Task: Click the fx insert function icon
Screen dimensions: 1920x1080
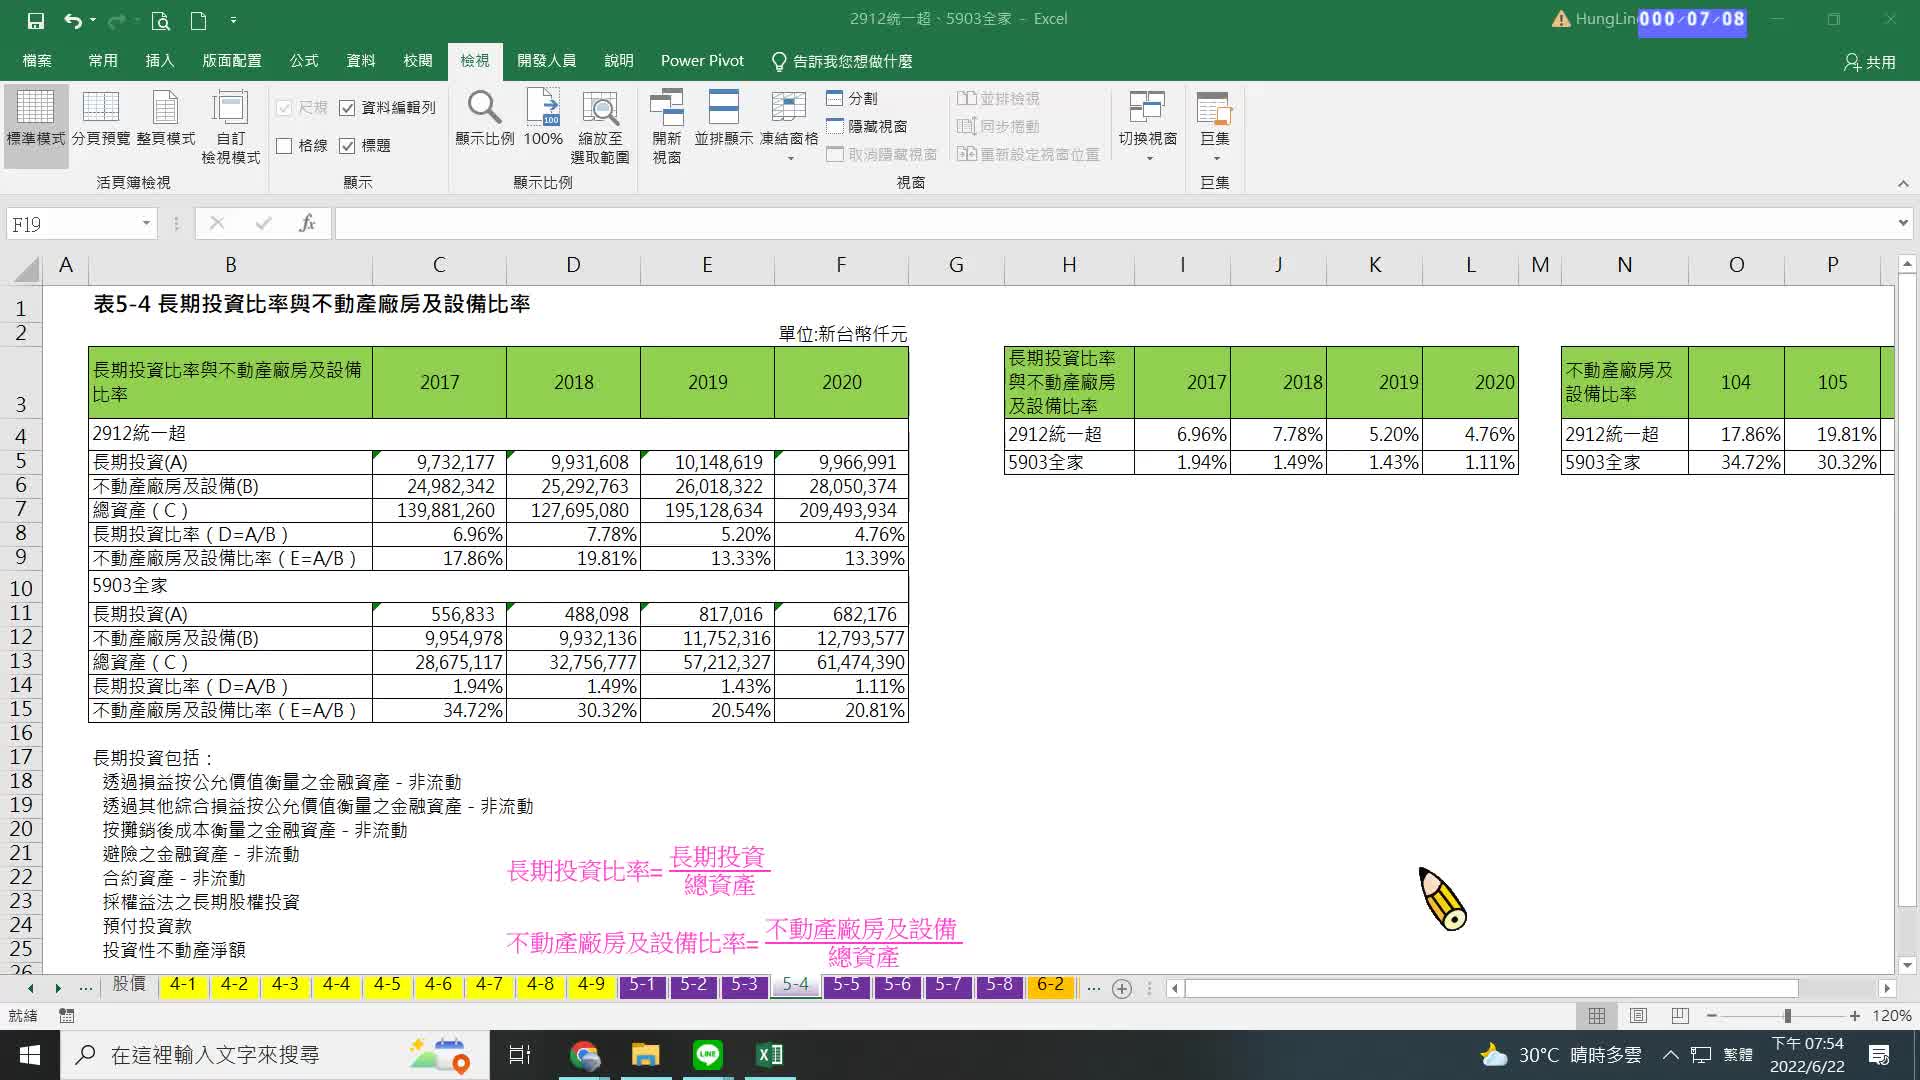Action: click(x=307, y=224)
